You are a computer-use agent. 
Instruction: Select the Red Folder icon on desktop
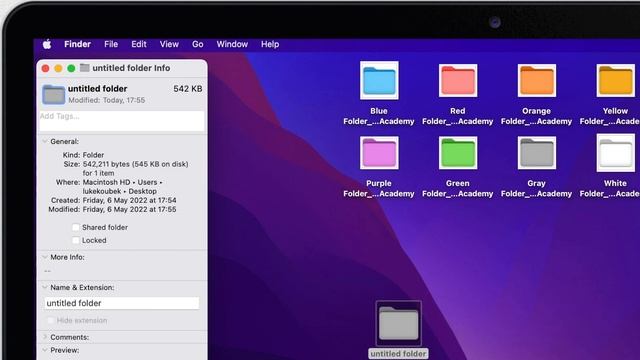tap(458, 80)
